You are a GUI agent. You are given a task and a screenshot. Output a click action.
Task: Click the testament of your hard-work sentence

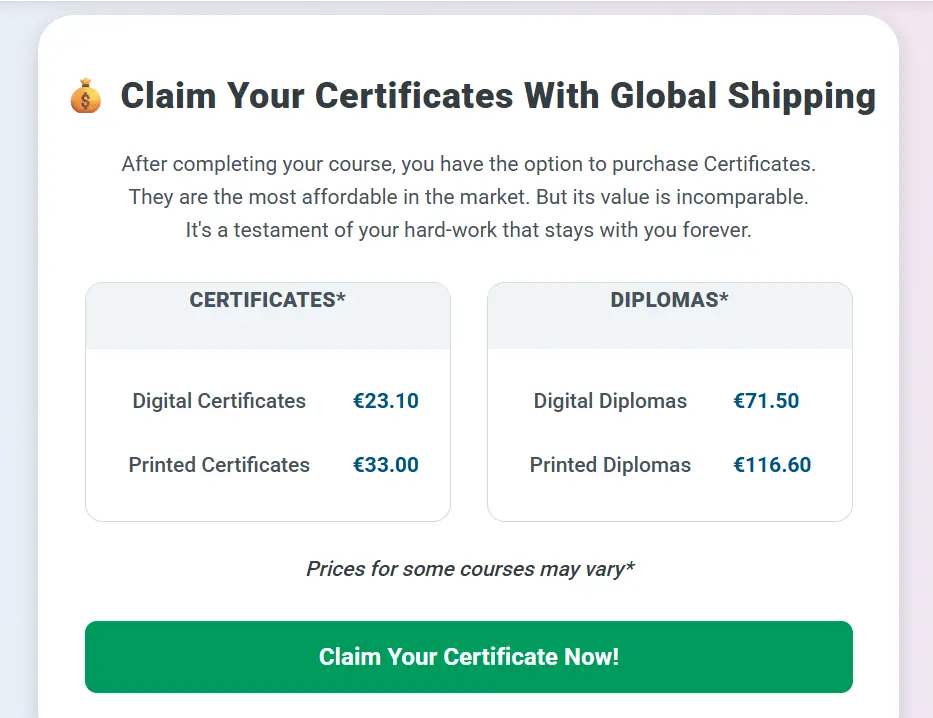468,230
